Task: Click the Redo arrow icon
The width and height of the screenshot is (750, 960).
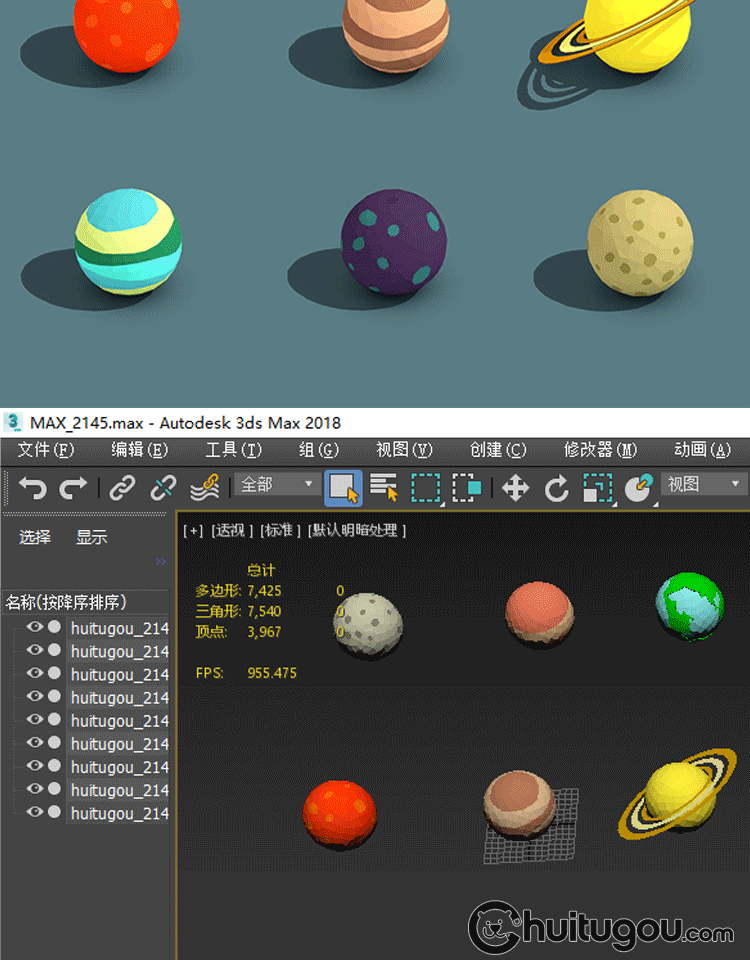Action: tap(73, 488)
